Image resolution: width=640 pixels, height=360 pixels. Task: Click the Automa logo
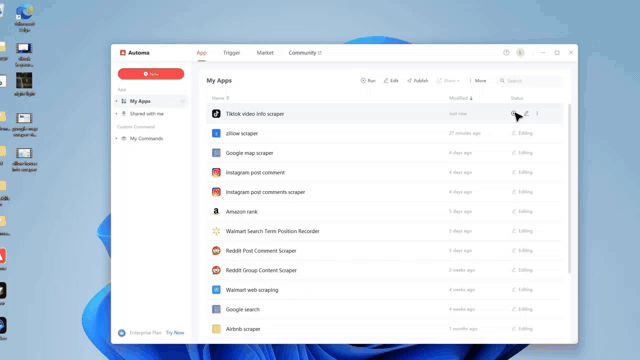click(123, 53)
